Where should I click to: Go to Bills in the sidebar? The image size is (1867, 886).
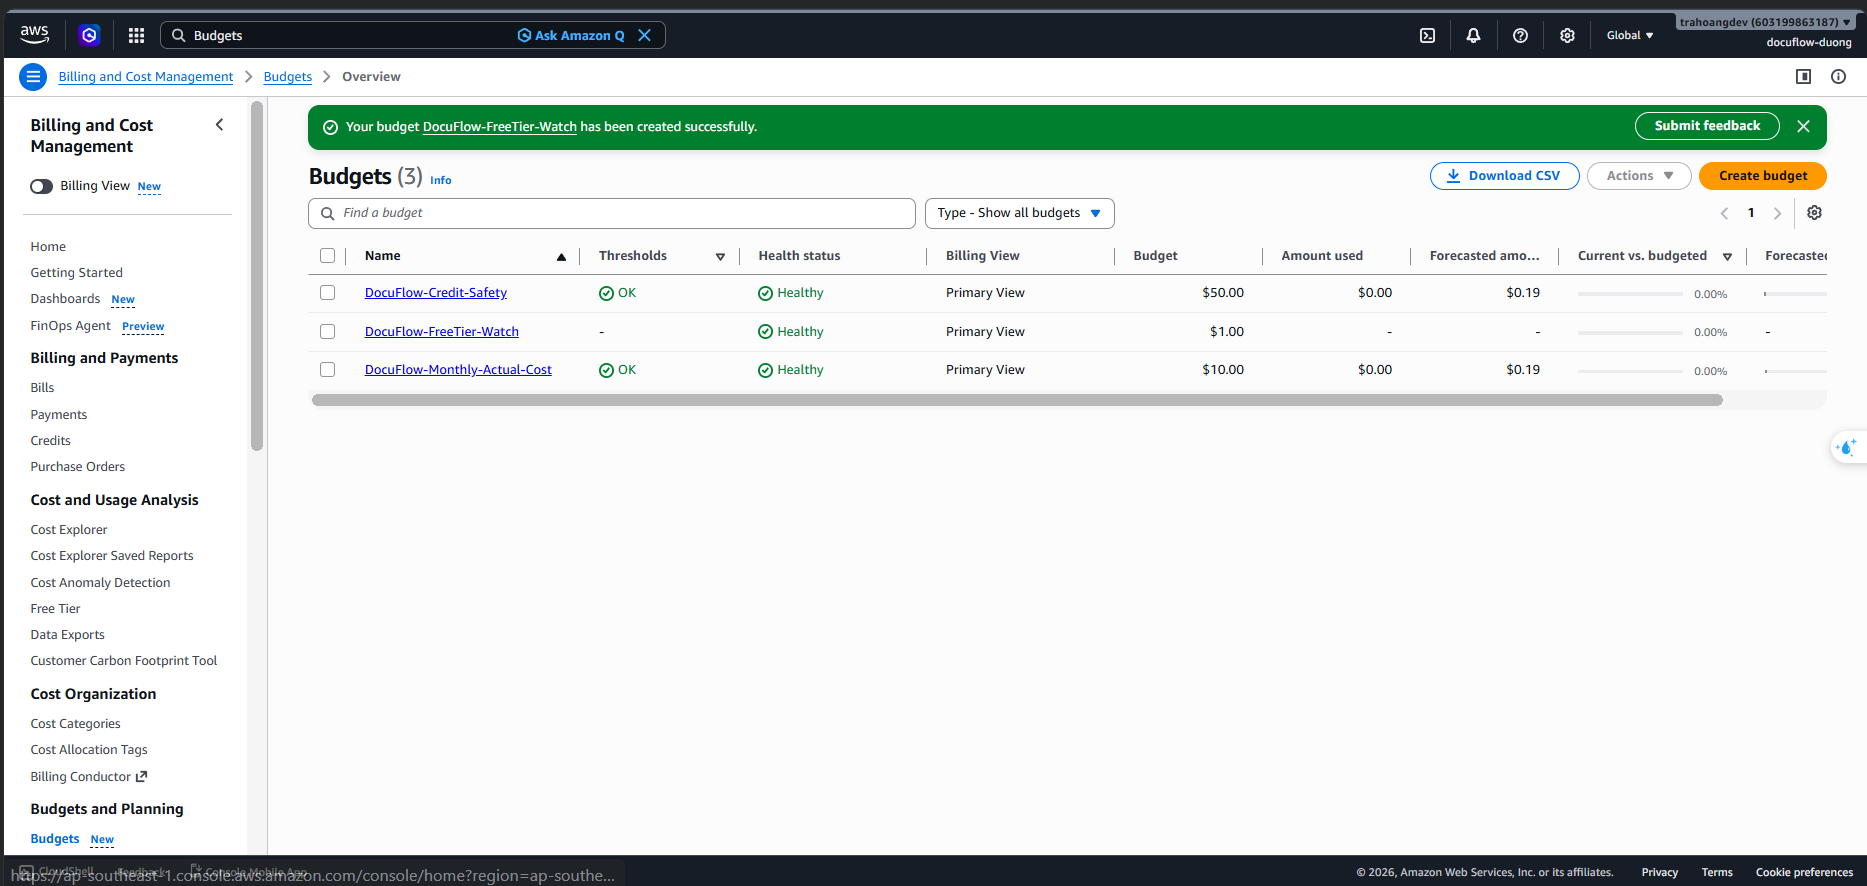coord(42,388)
